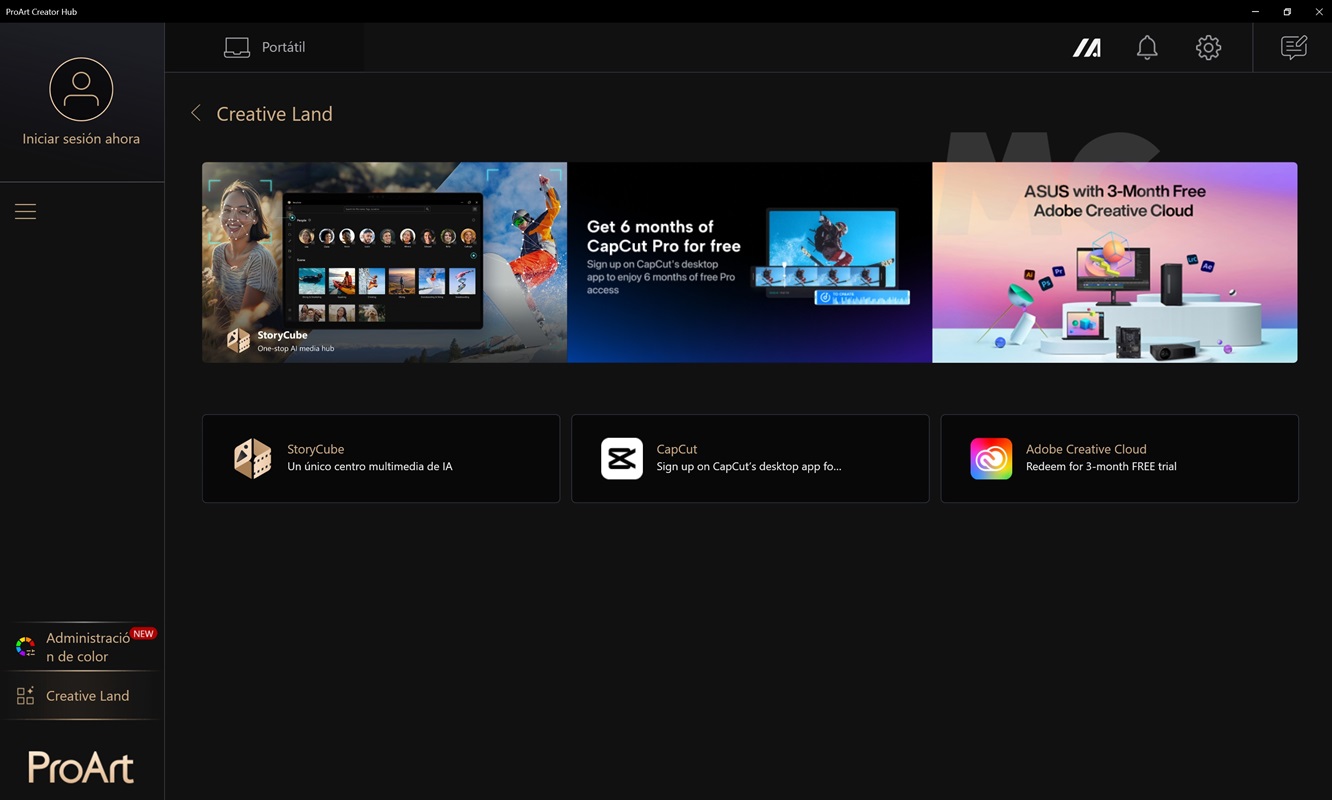Open the settings gear icon
Screen dimensions: 1332x800
[x=1208, y=47]
